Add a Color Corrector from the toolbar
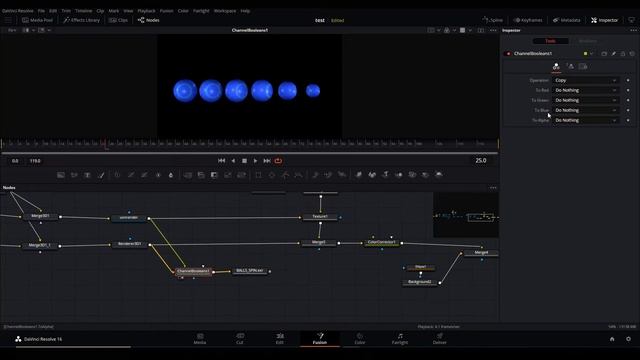The width and height of the screenshot is (640, 360). pos(117,175)
